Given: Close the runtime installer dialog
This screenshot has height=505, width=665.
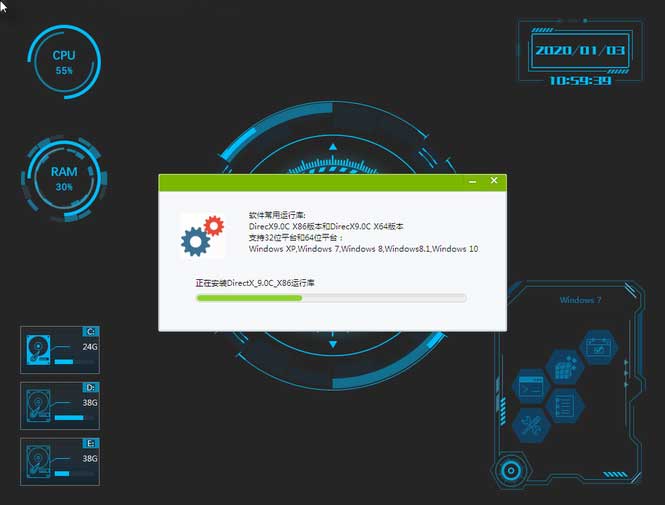Looking at the screenshot, I should 493,182.
